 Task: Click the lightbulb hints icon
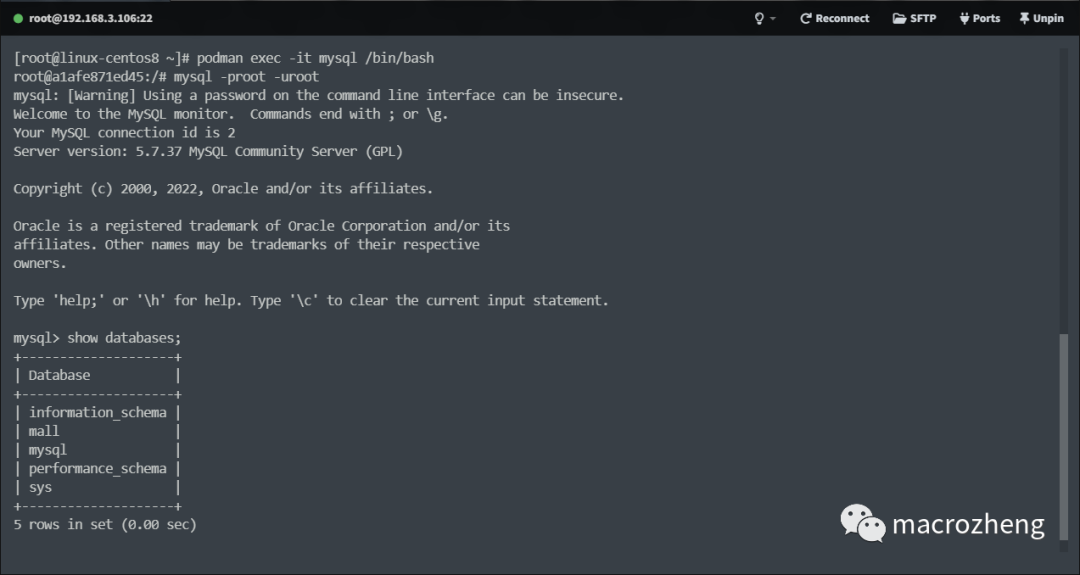[759, 18]
